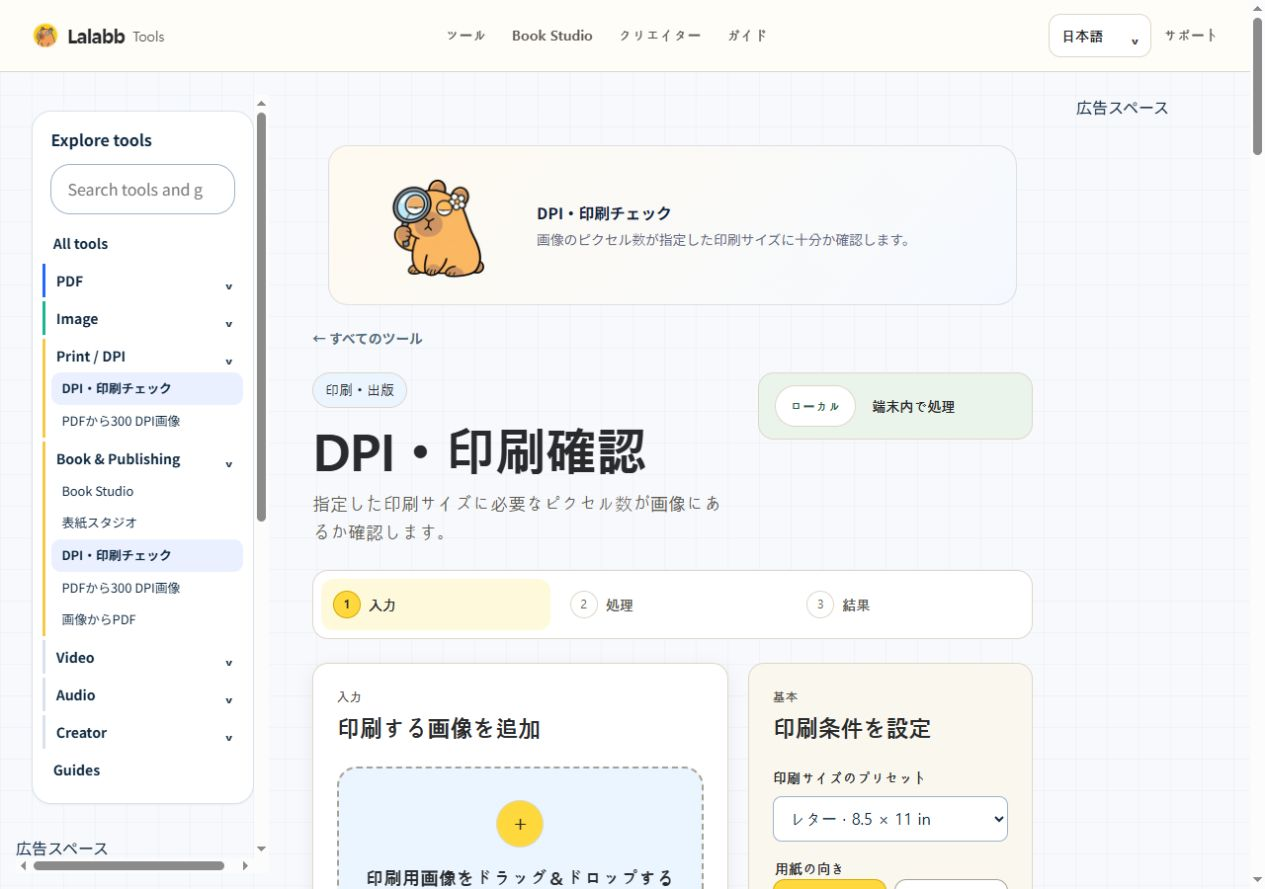Open DPI・印刷チェック under Book & Publishing
Viewport: 1265px width, 889px height.
click(147, 556)
